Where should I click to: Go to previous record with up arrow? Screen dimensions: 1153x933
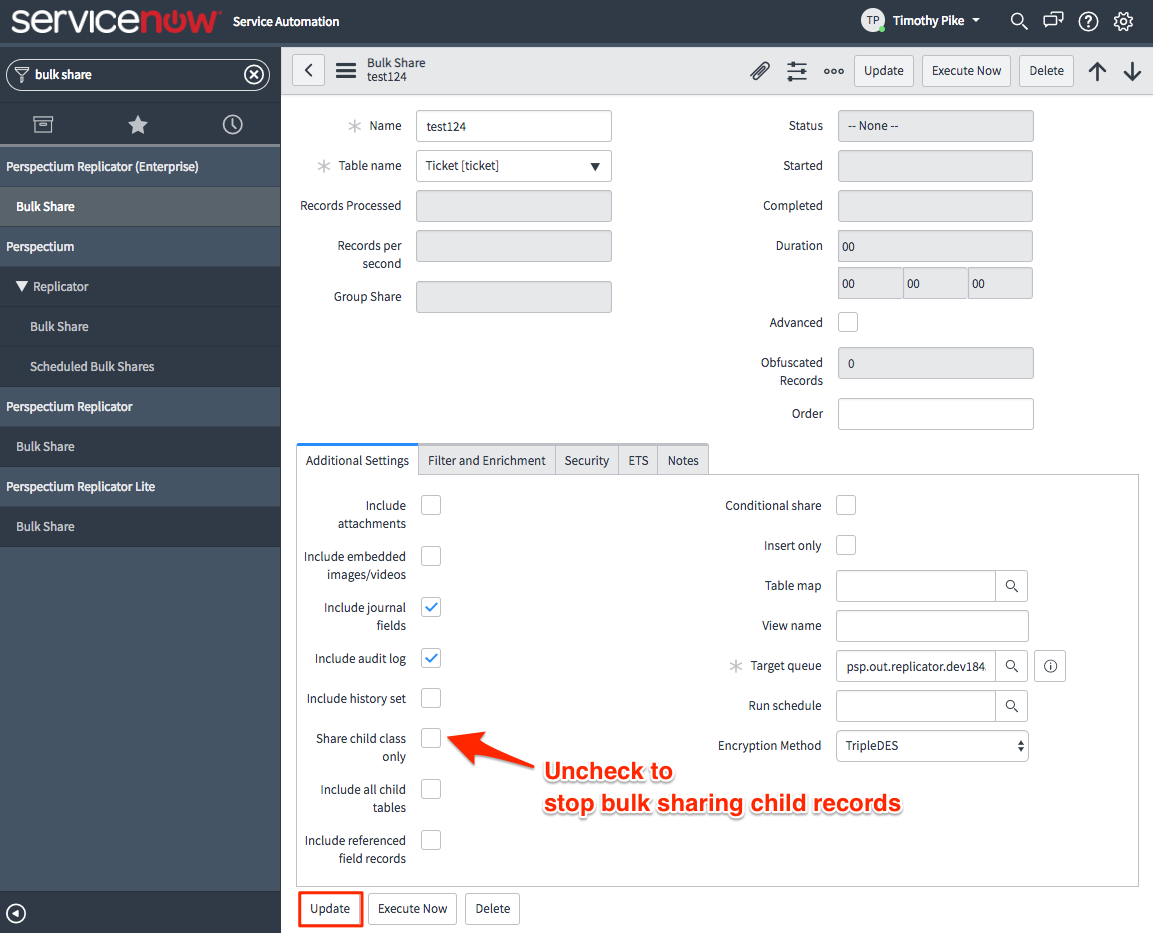pyautogui.click(x=1097, y=71)
